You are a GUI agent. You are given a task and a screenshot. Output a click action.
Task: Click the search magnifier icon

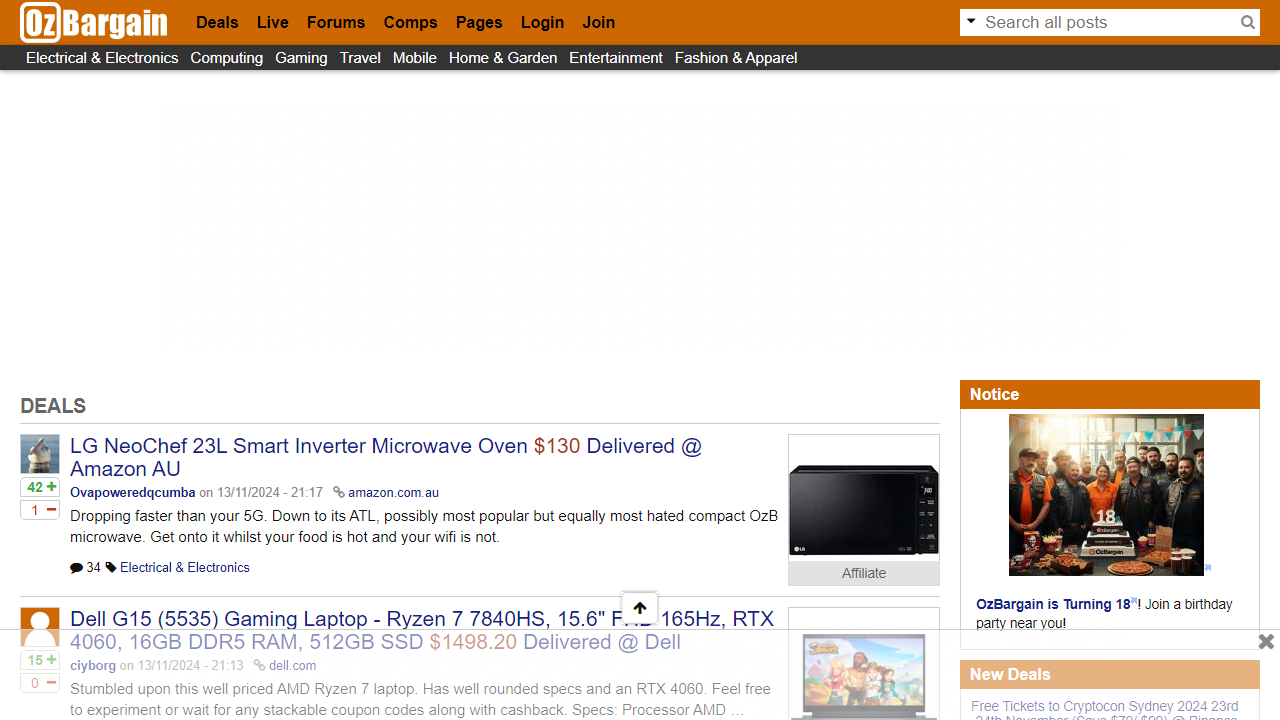pyautogui.click(x=1247, y=22)
